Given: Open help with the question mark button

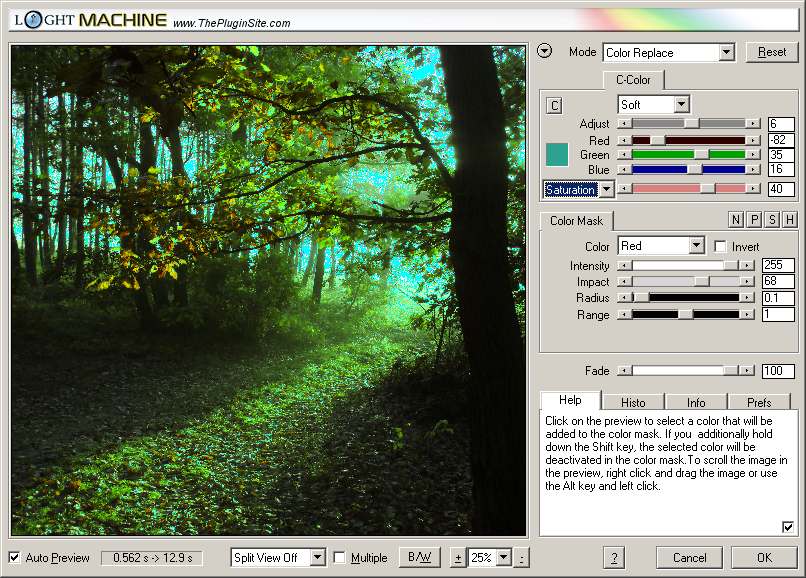Looking at the screenshot, I should coord(614,557).
